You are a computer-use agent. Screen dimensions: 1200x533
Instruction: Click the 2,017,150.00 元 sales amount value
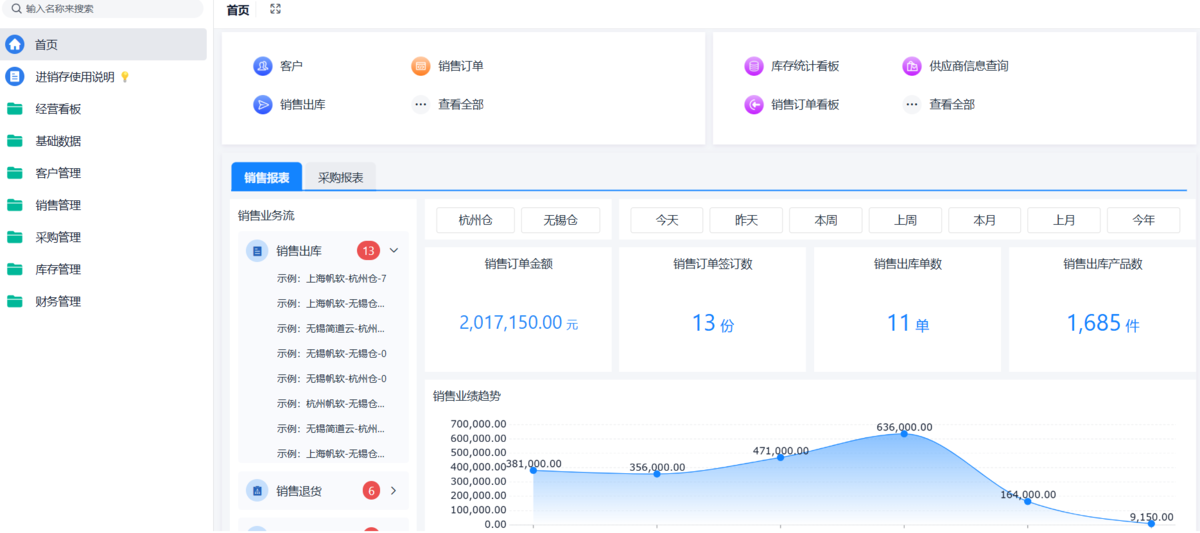518,323
